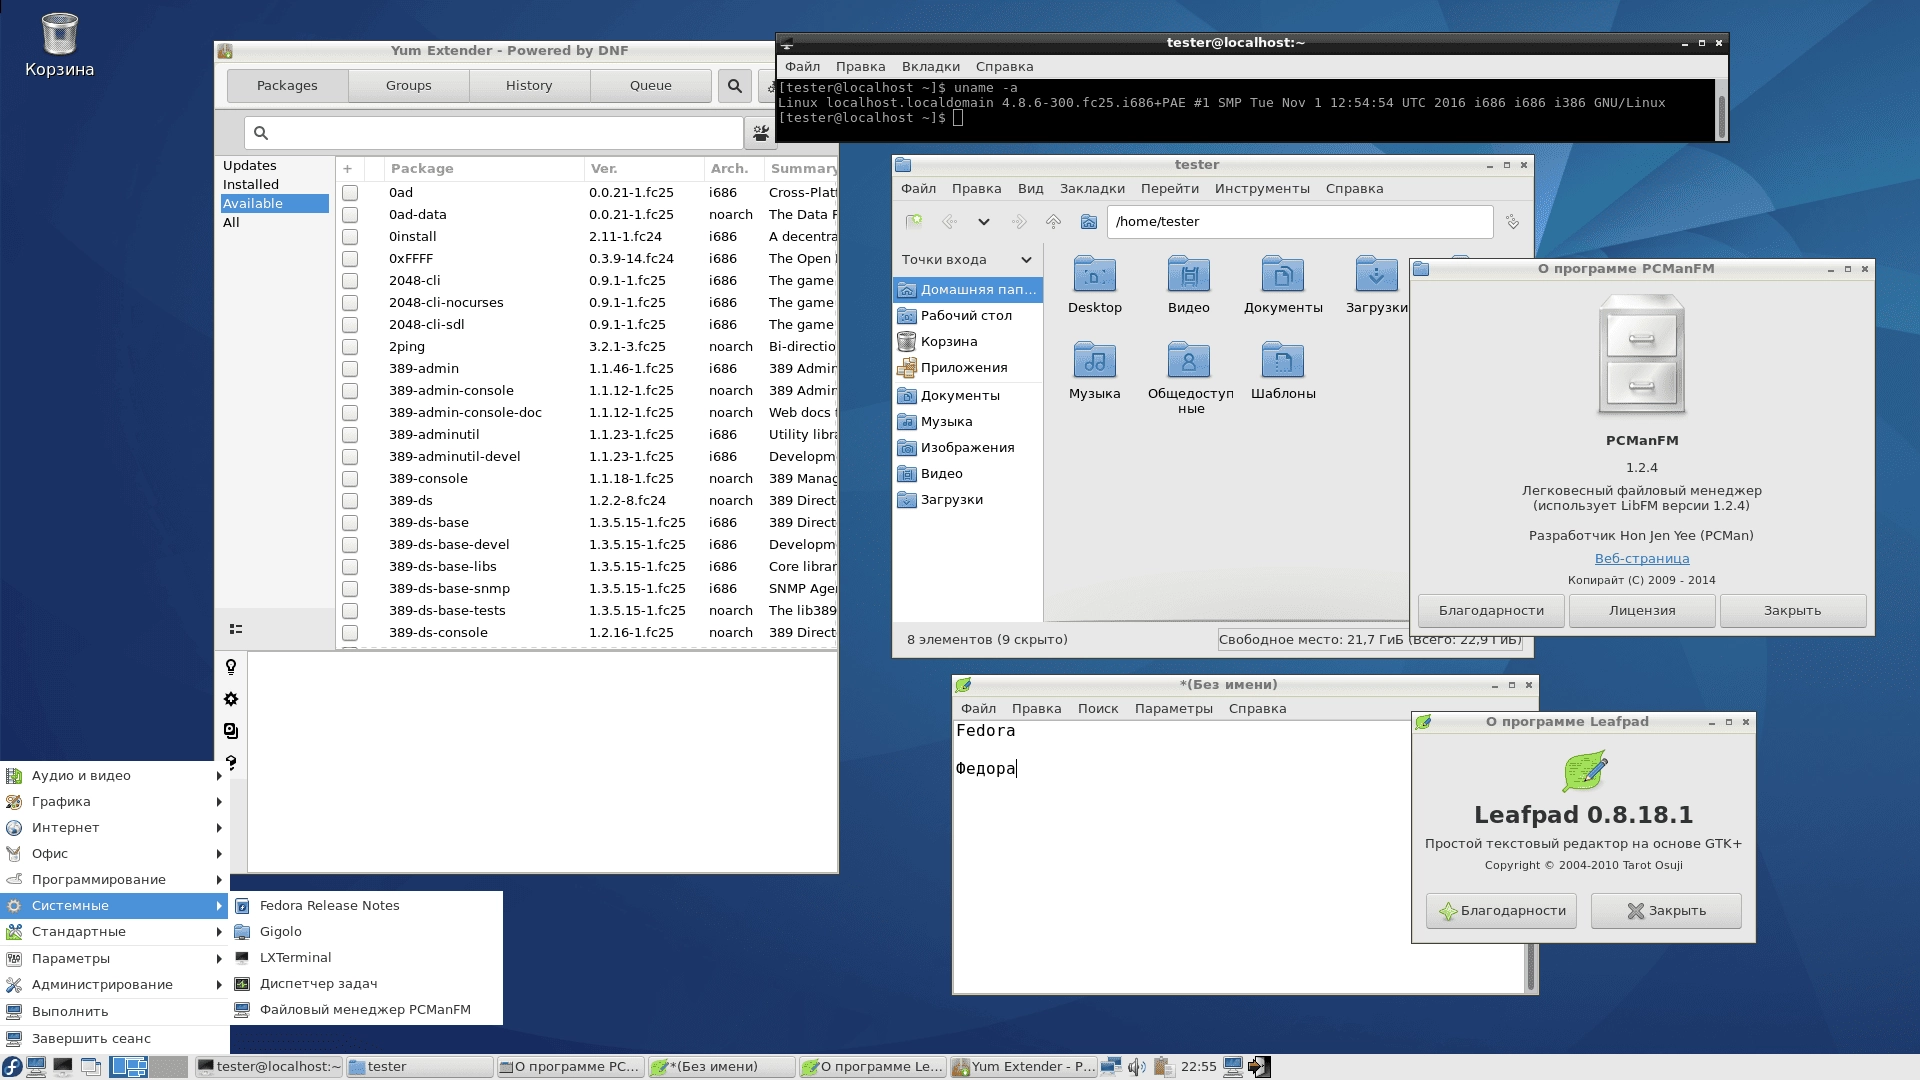The height and width of the screenshot is (1080, 1920).
Task: Launch terminal from taskbar quick-launch icon
Action: coord(63,1067)
